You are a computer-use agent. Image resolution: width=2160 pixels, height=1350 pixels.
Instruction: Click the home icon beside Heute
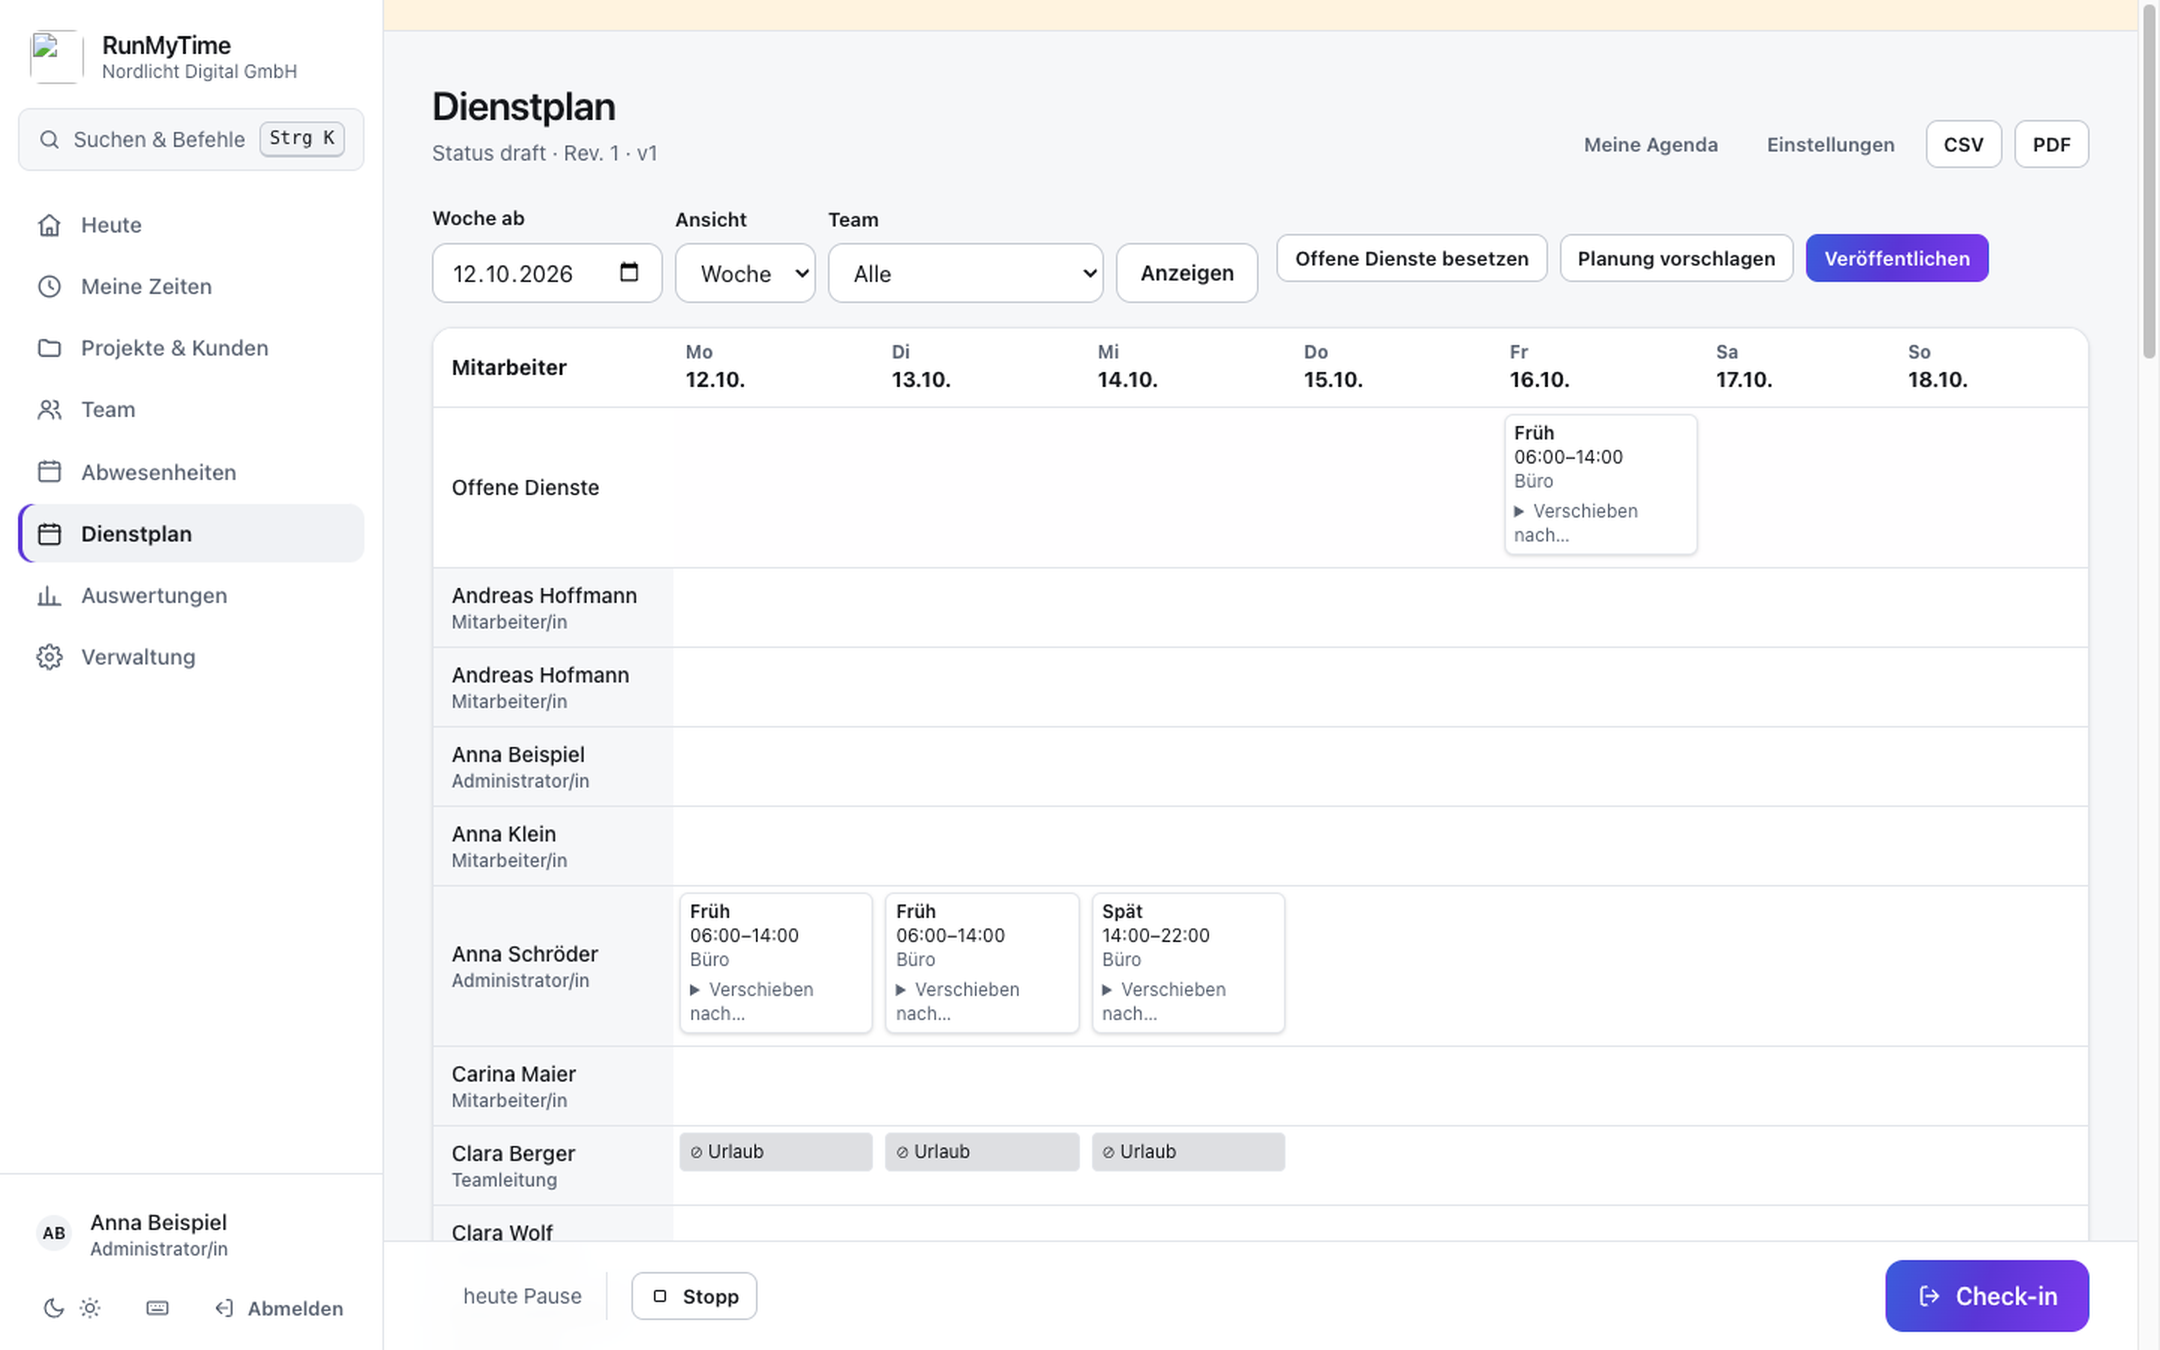pos(49,225)
